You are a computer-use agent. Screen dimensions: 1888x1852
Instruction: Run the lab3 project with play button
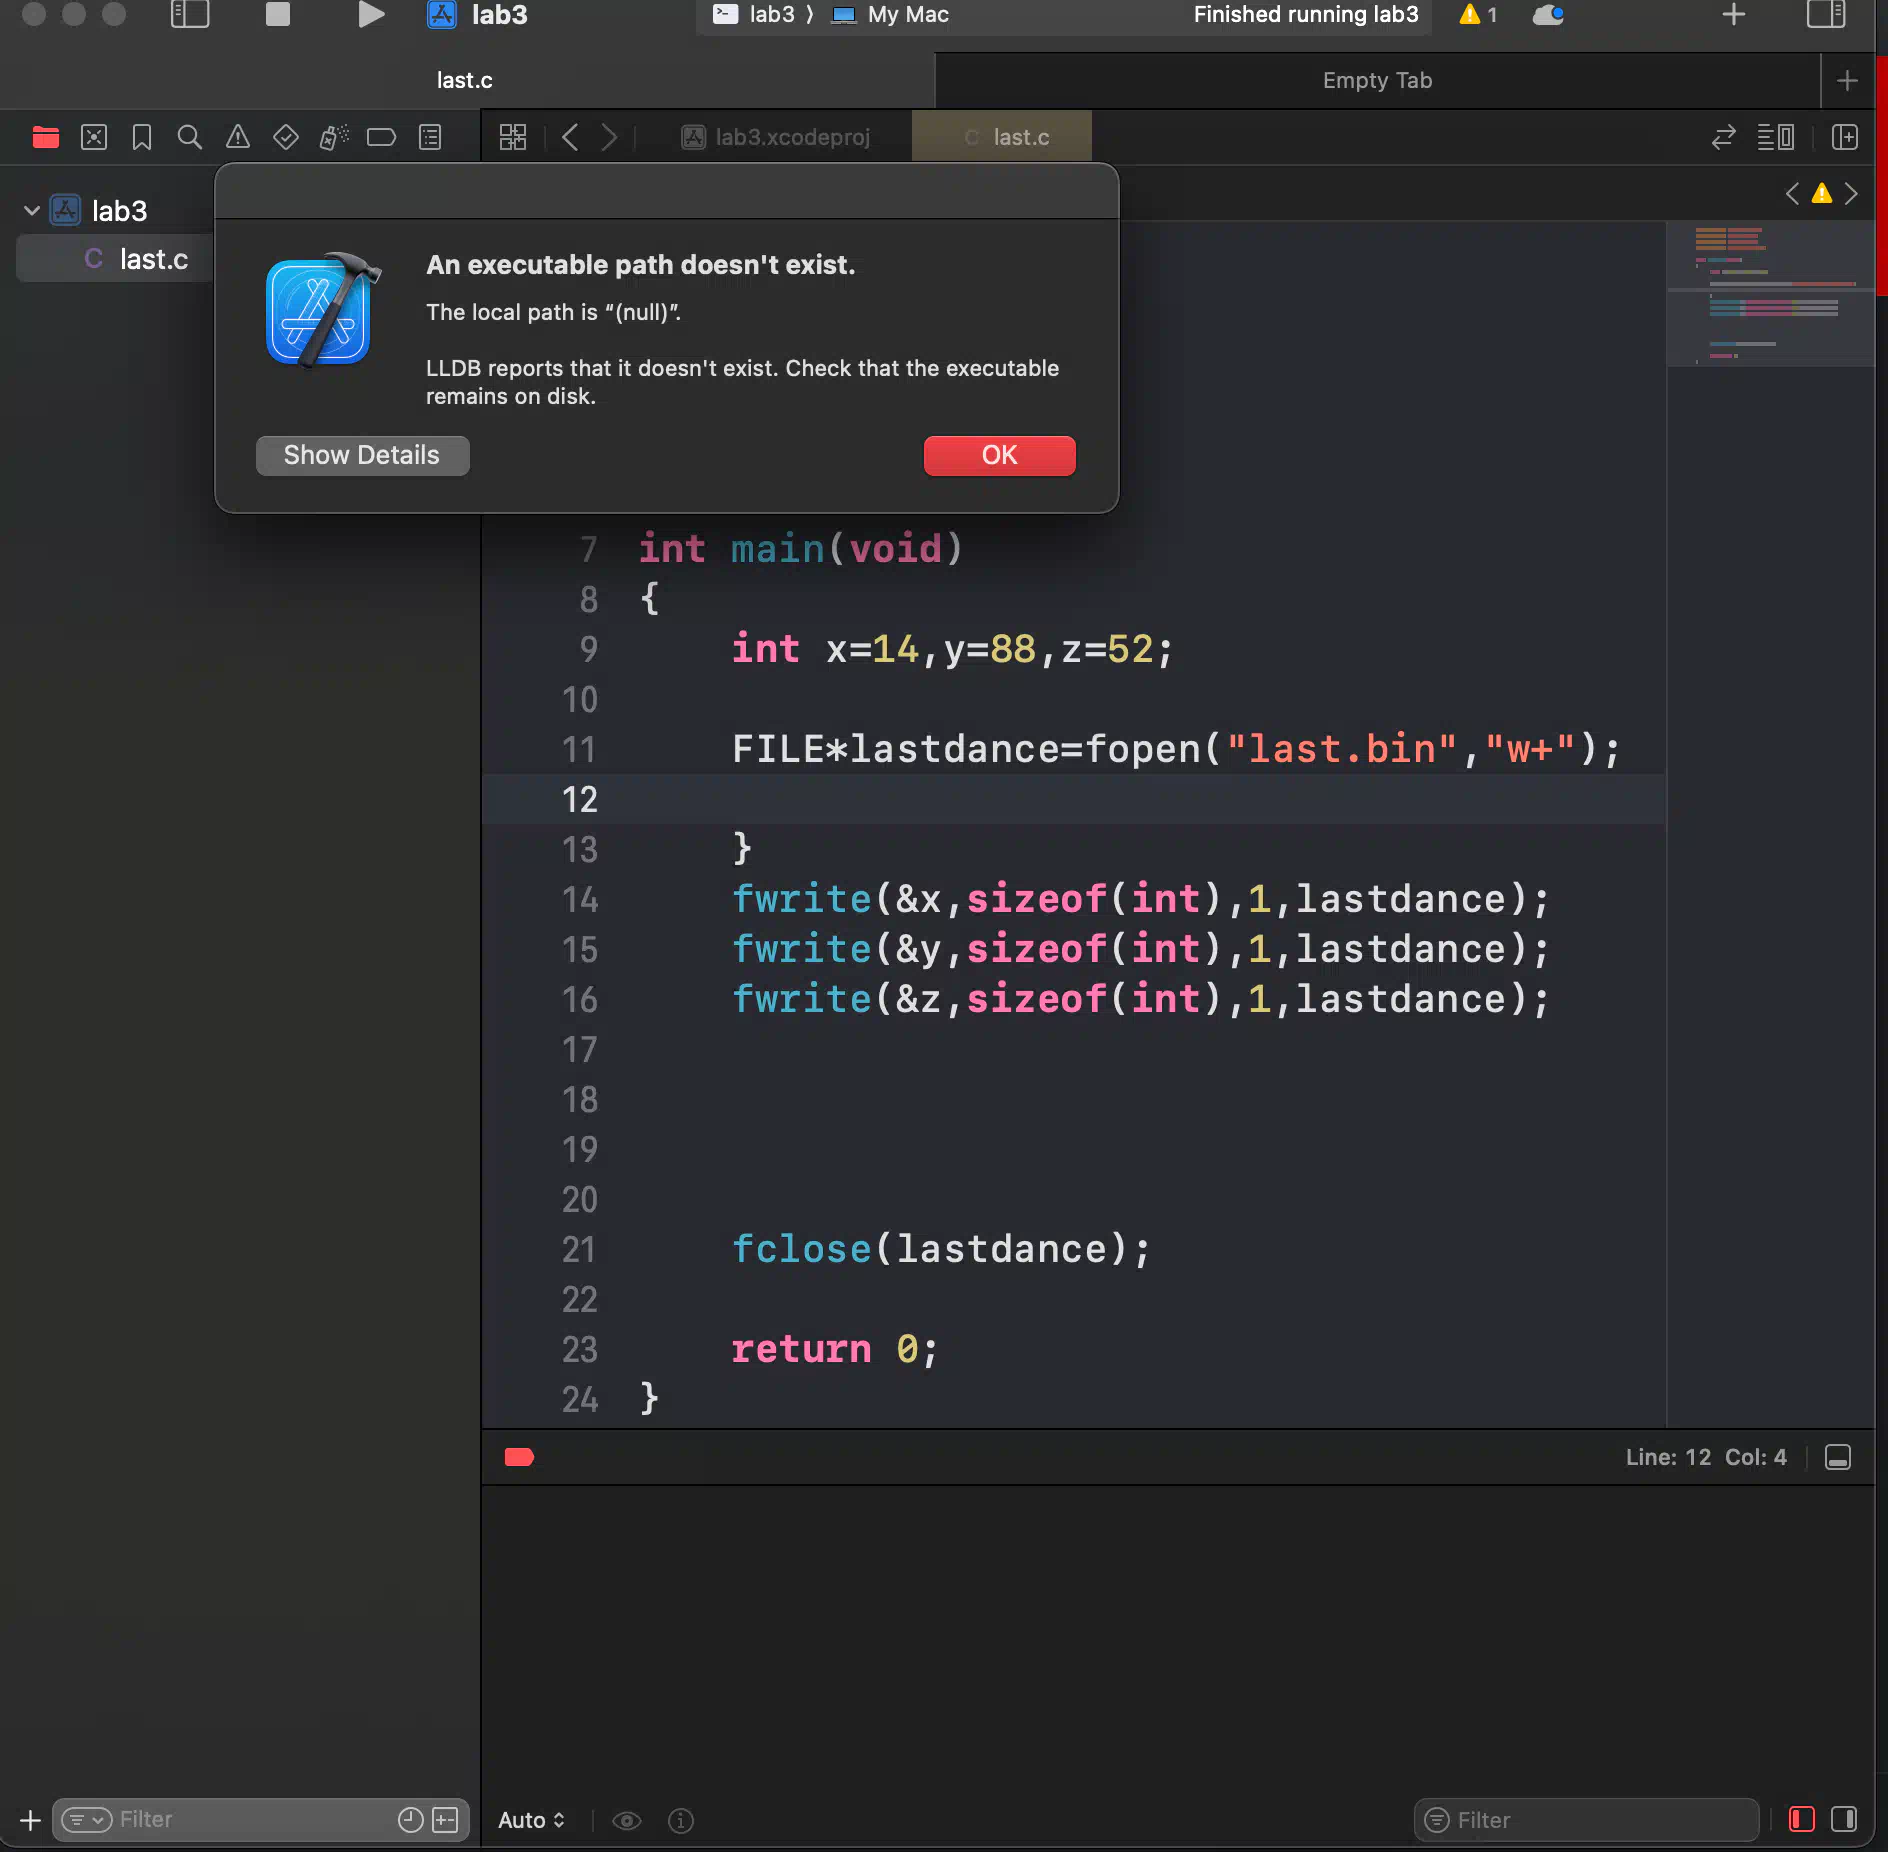click(371, 15)
